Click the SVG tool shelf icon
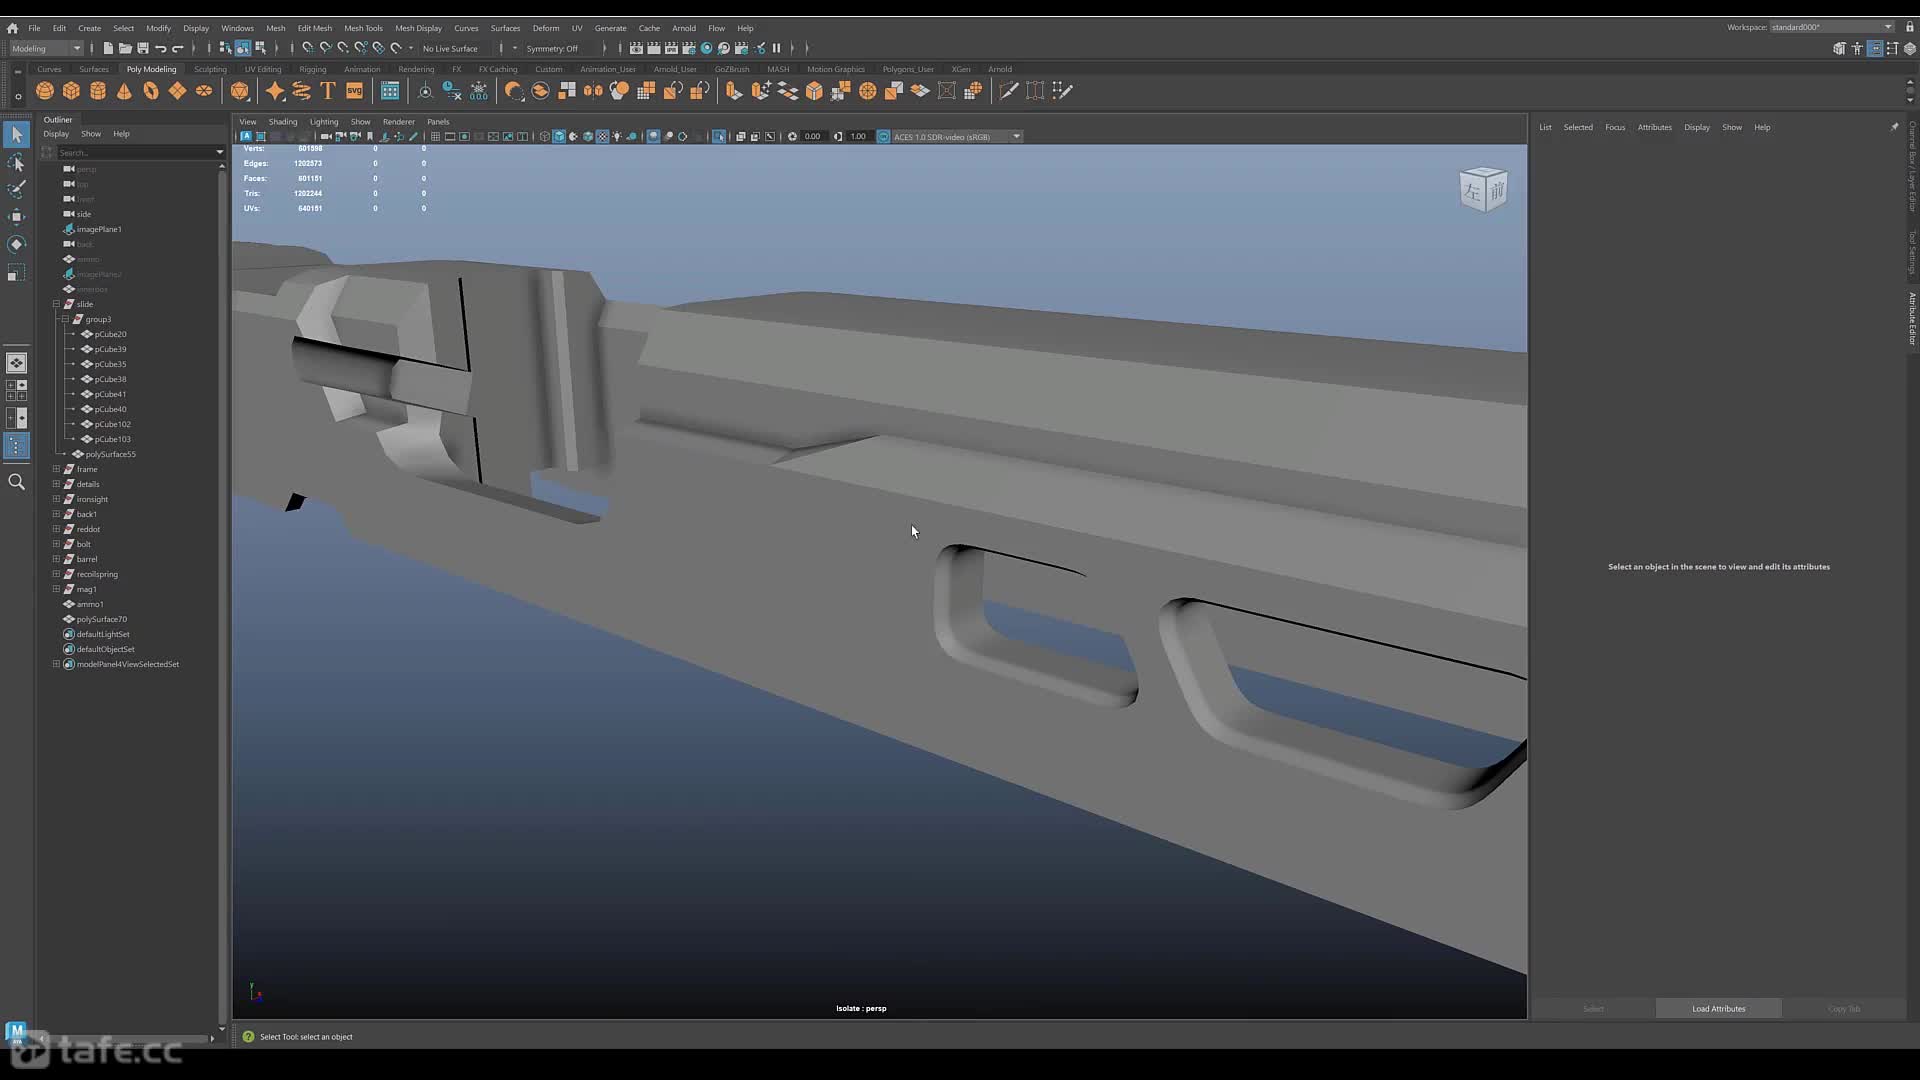Viewport: 1920px width, 1080px height. (354, 91)
